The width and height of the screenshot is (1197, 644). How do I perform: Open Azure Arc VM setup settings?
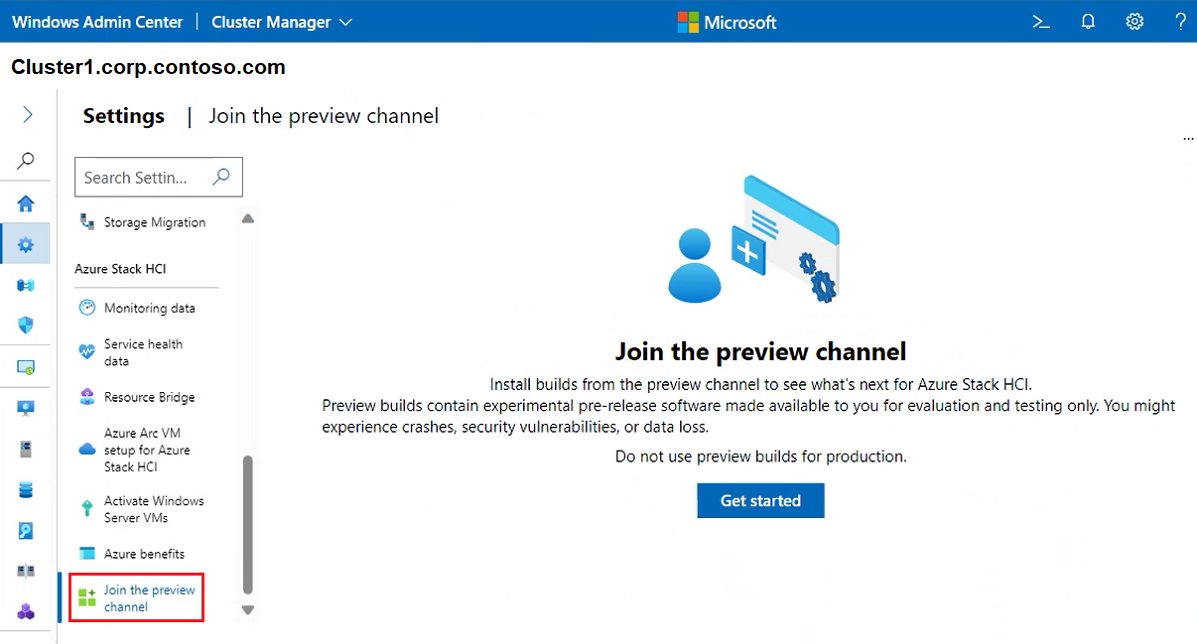click(137, 449)
